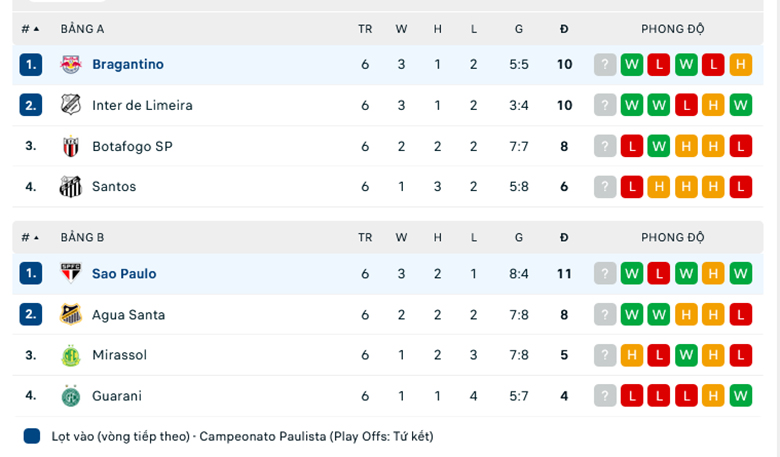Select the Bảng B goals (G) column header

coord(518,238)
